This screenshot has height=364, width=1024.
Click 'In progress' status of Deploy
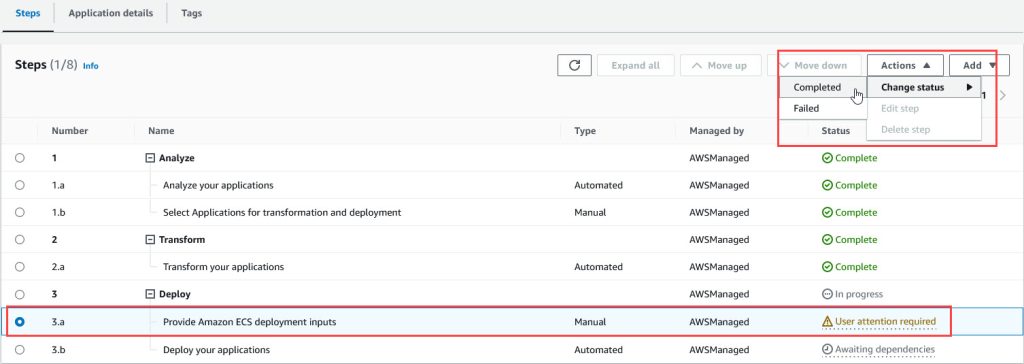tap(859, 294)
